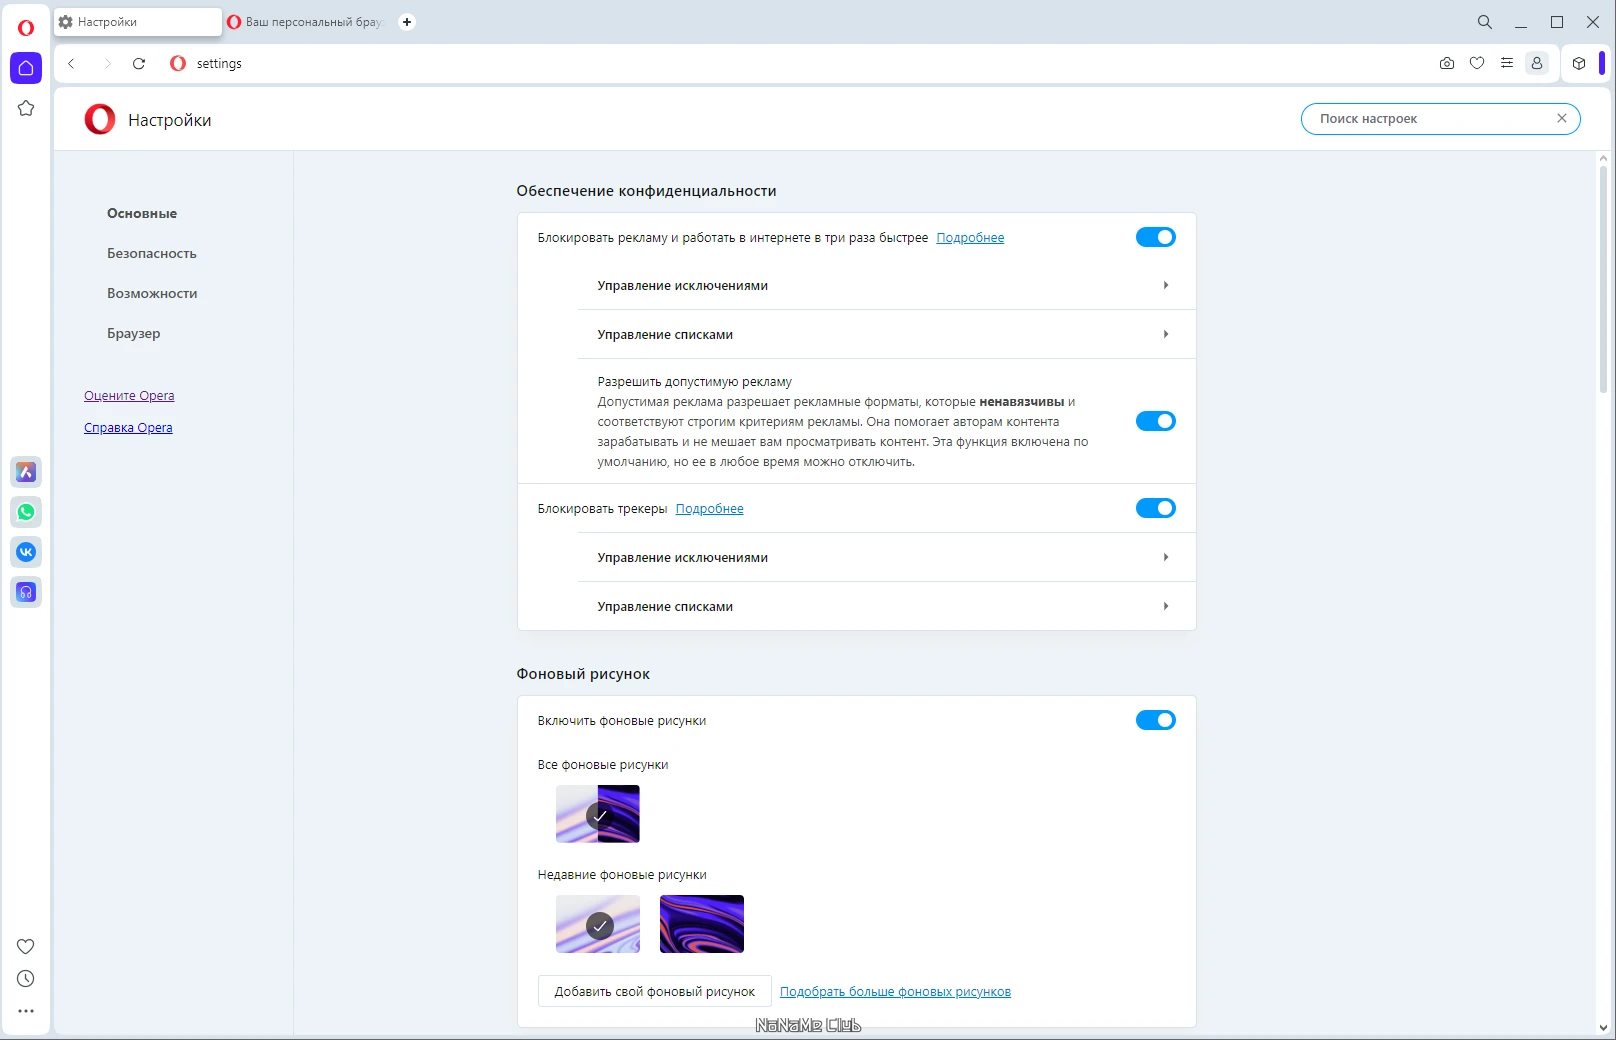Open extensions cube icon

(x=1579, y=63)
